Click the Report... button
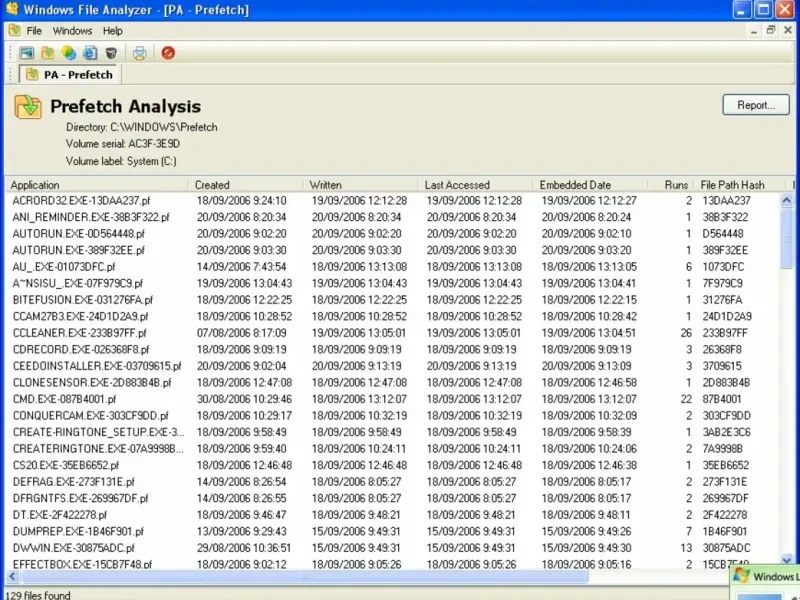The height and width of the screenshot is (600, 800). [x=756, y=105]
